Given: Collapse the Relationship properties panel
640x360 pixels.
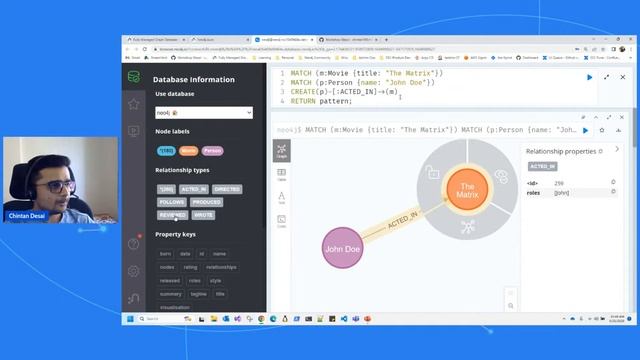Looking at the screenshot, I should pyautogui.click(x=617, y=149).
